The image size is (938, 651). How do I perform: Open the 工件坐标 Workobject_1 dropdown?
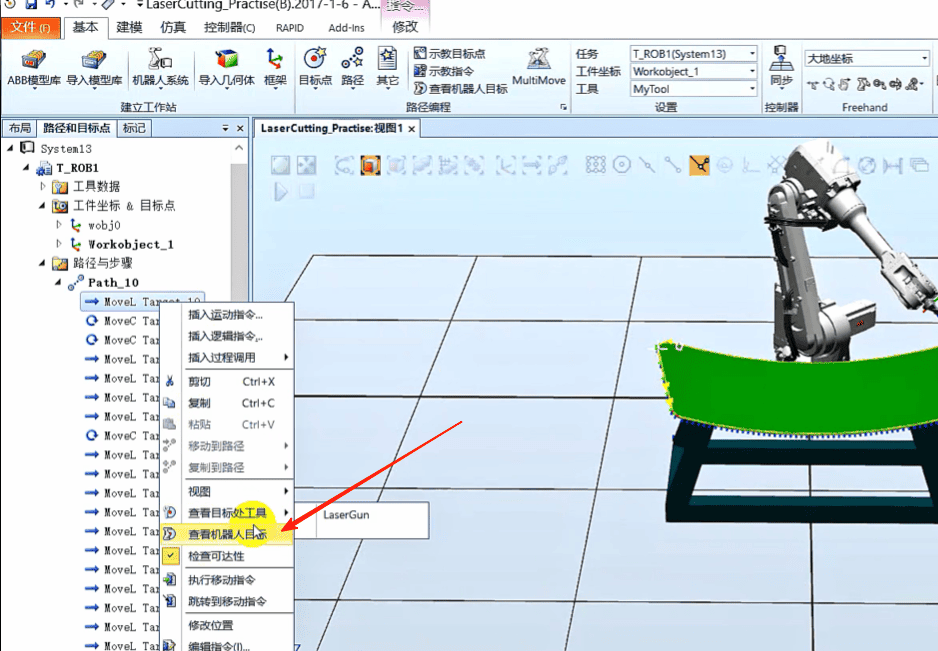point(693,71)
